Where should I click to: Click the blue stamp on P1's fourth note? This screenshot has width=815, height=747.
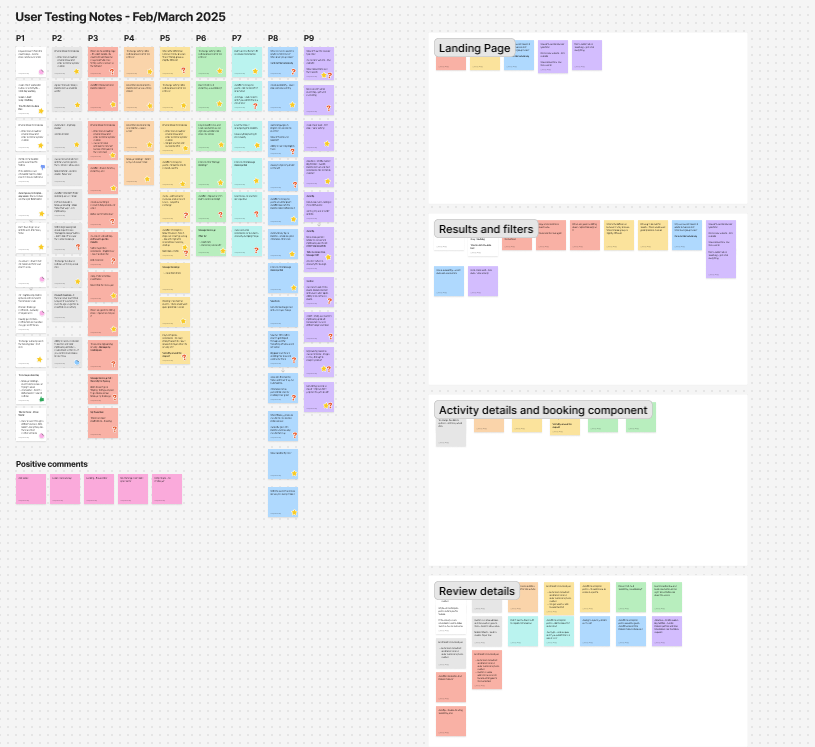[x=43, y=167]
